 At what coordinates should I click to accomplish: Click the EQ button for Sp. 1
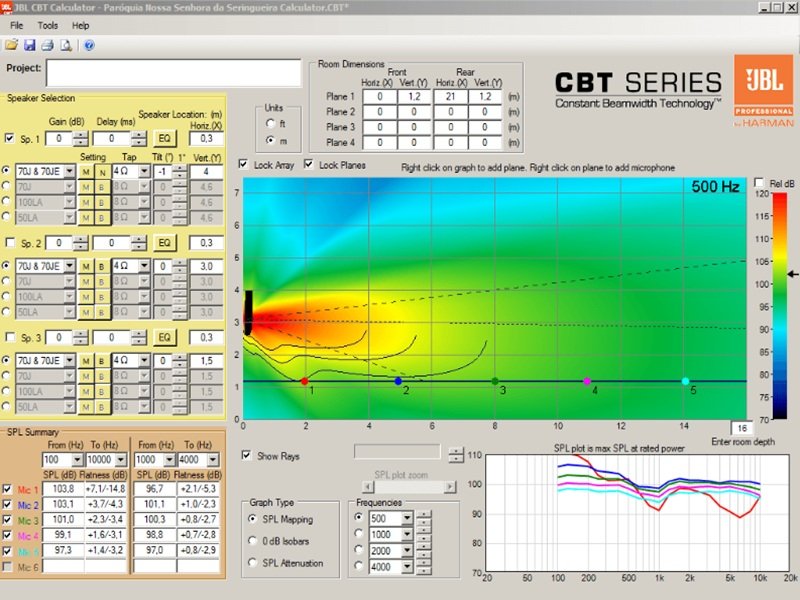[165, 139]
